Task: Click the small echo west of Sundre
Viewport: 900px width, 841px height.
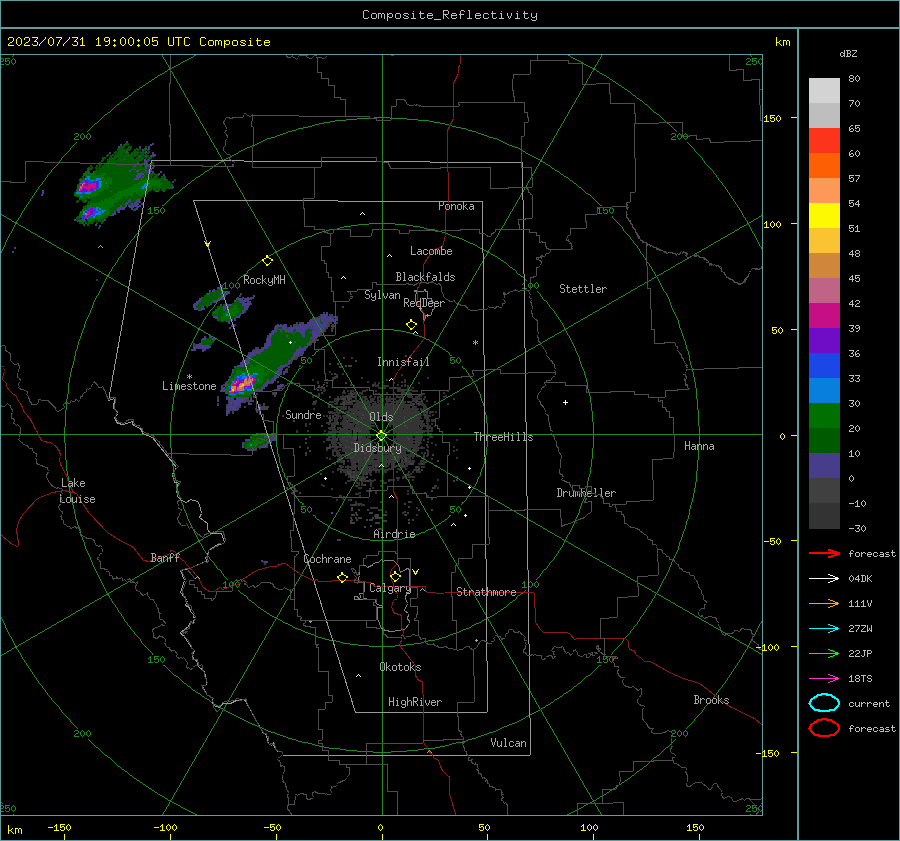Action: [258, 441]
